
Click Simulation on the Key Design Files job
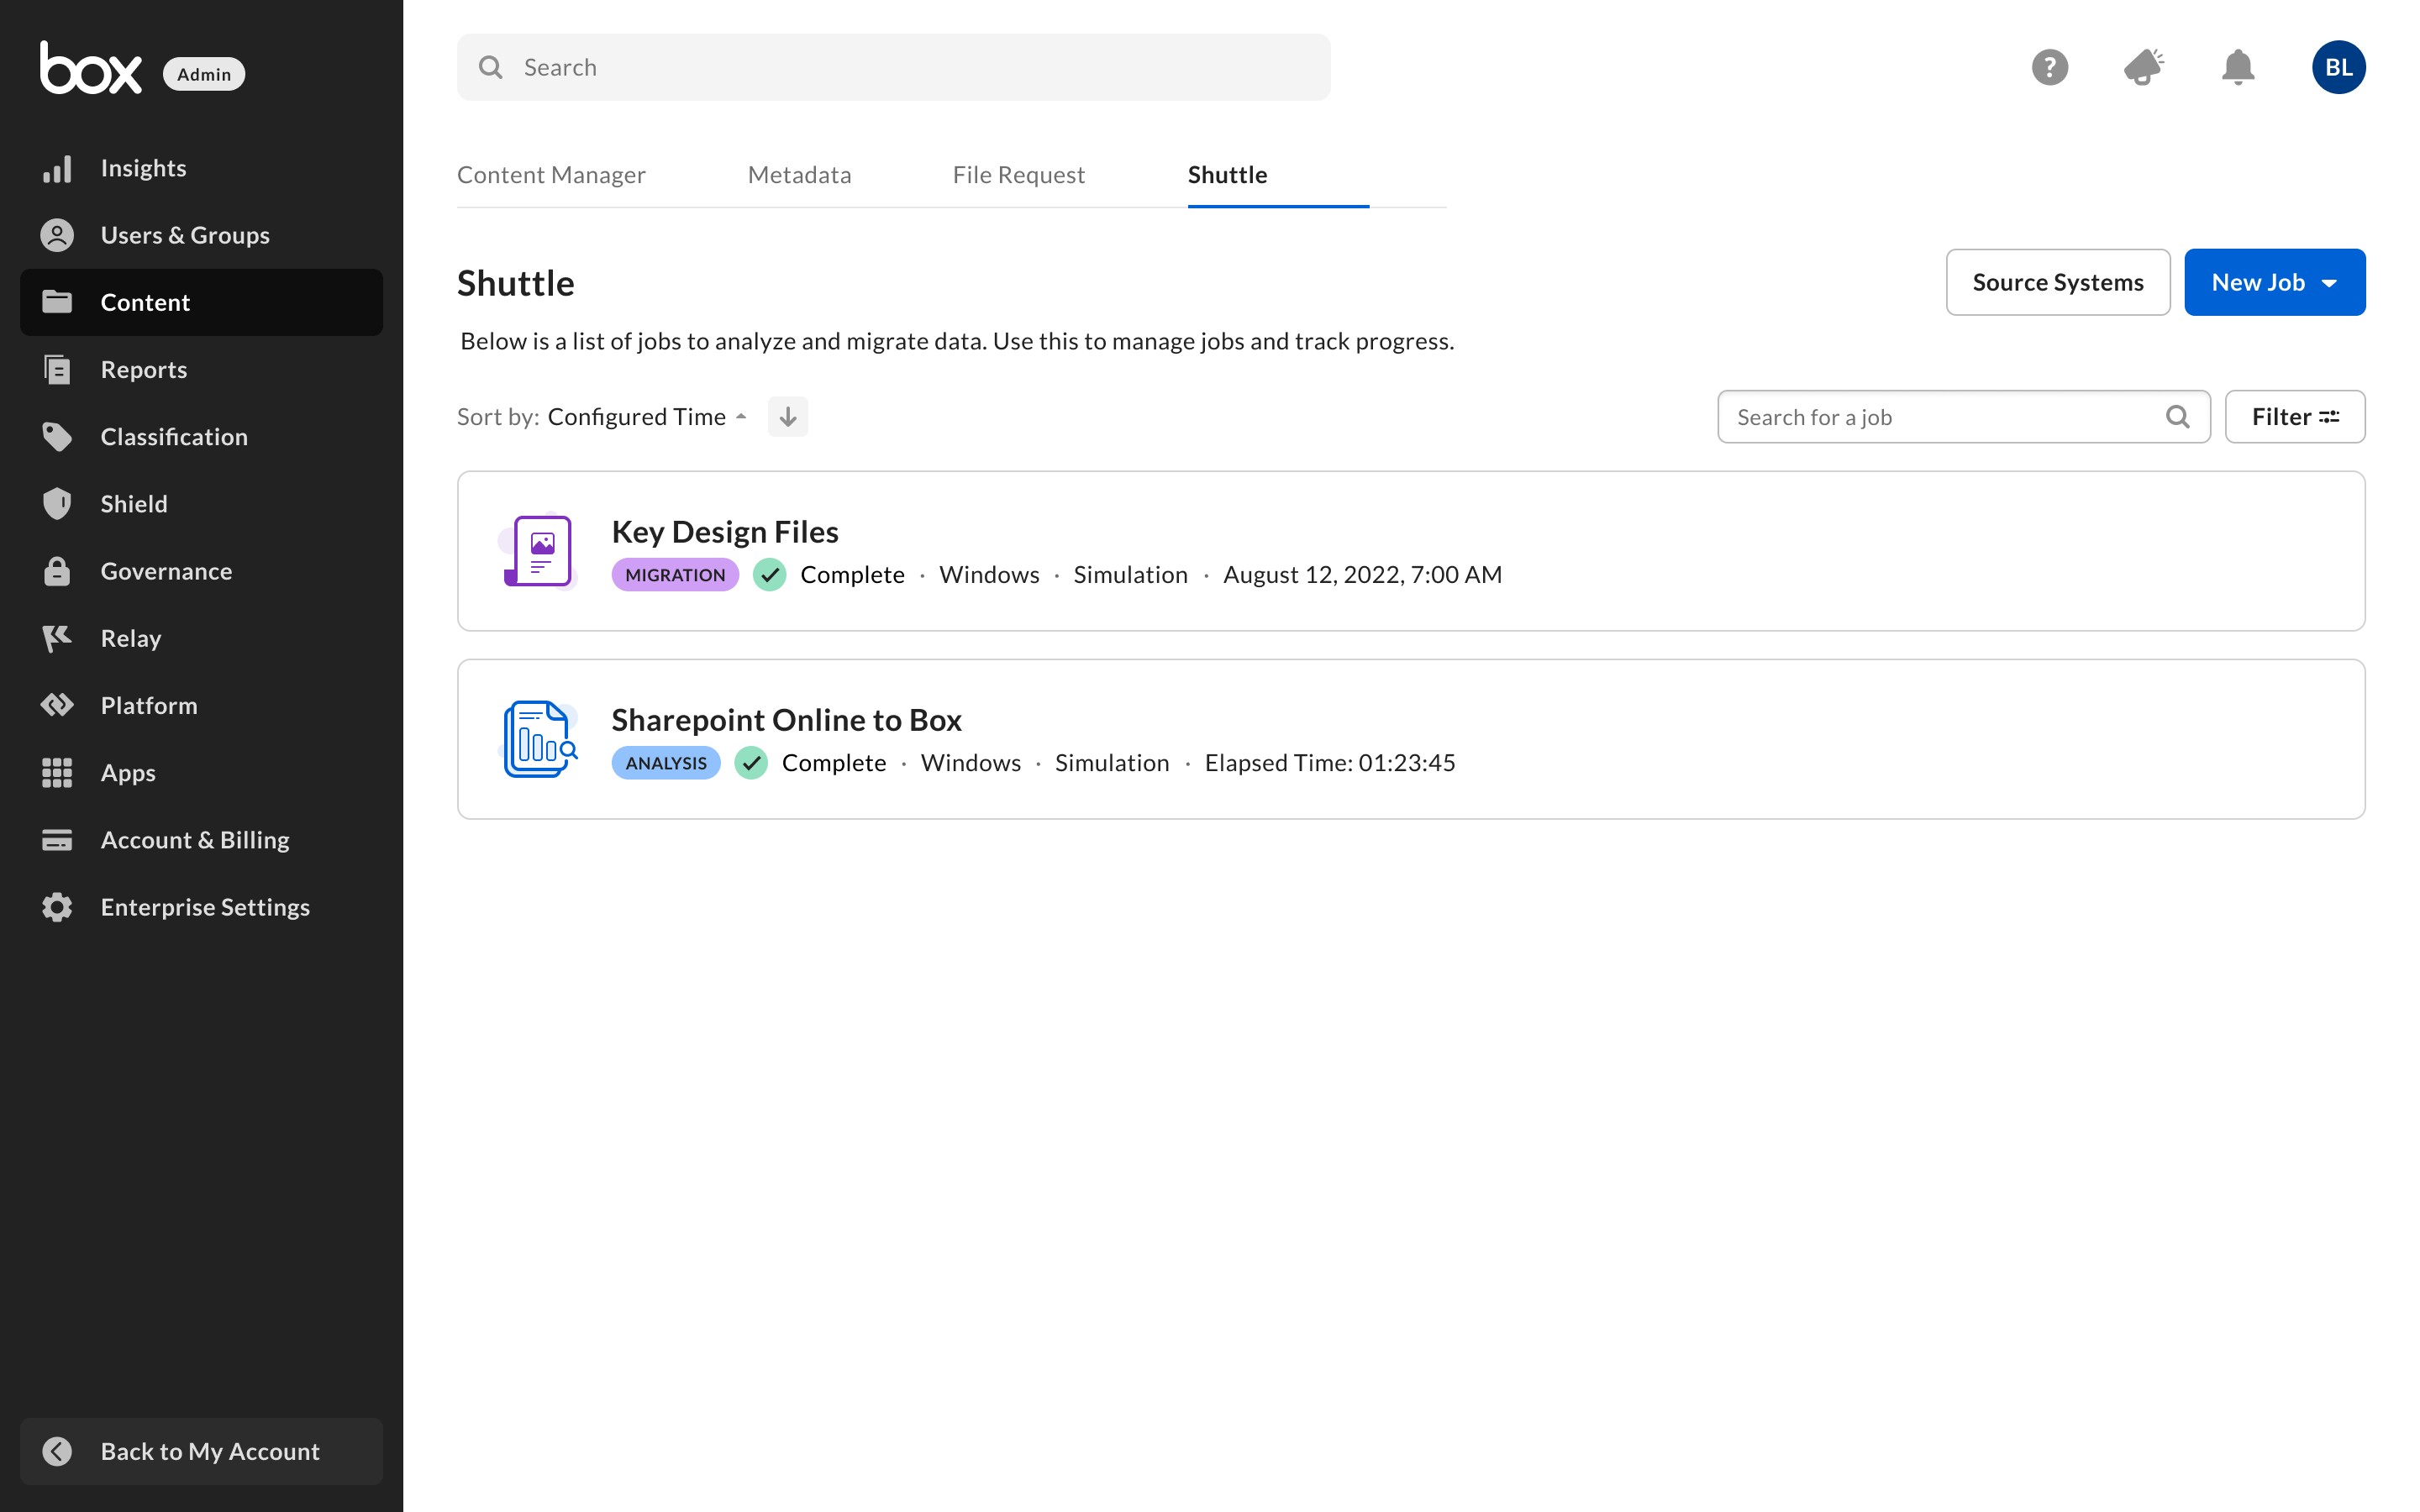point(1130,575)
